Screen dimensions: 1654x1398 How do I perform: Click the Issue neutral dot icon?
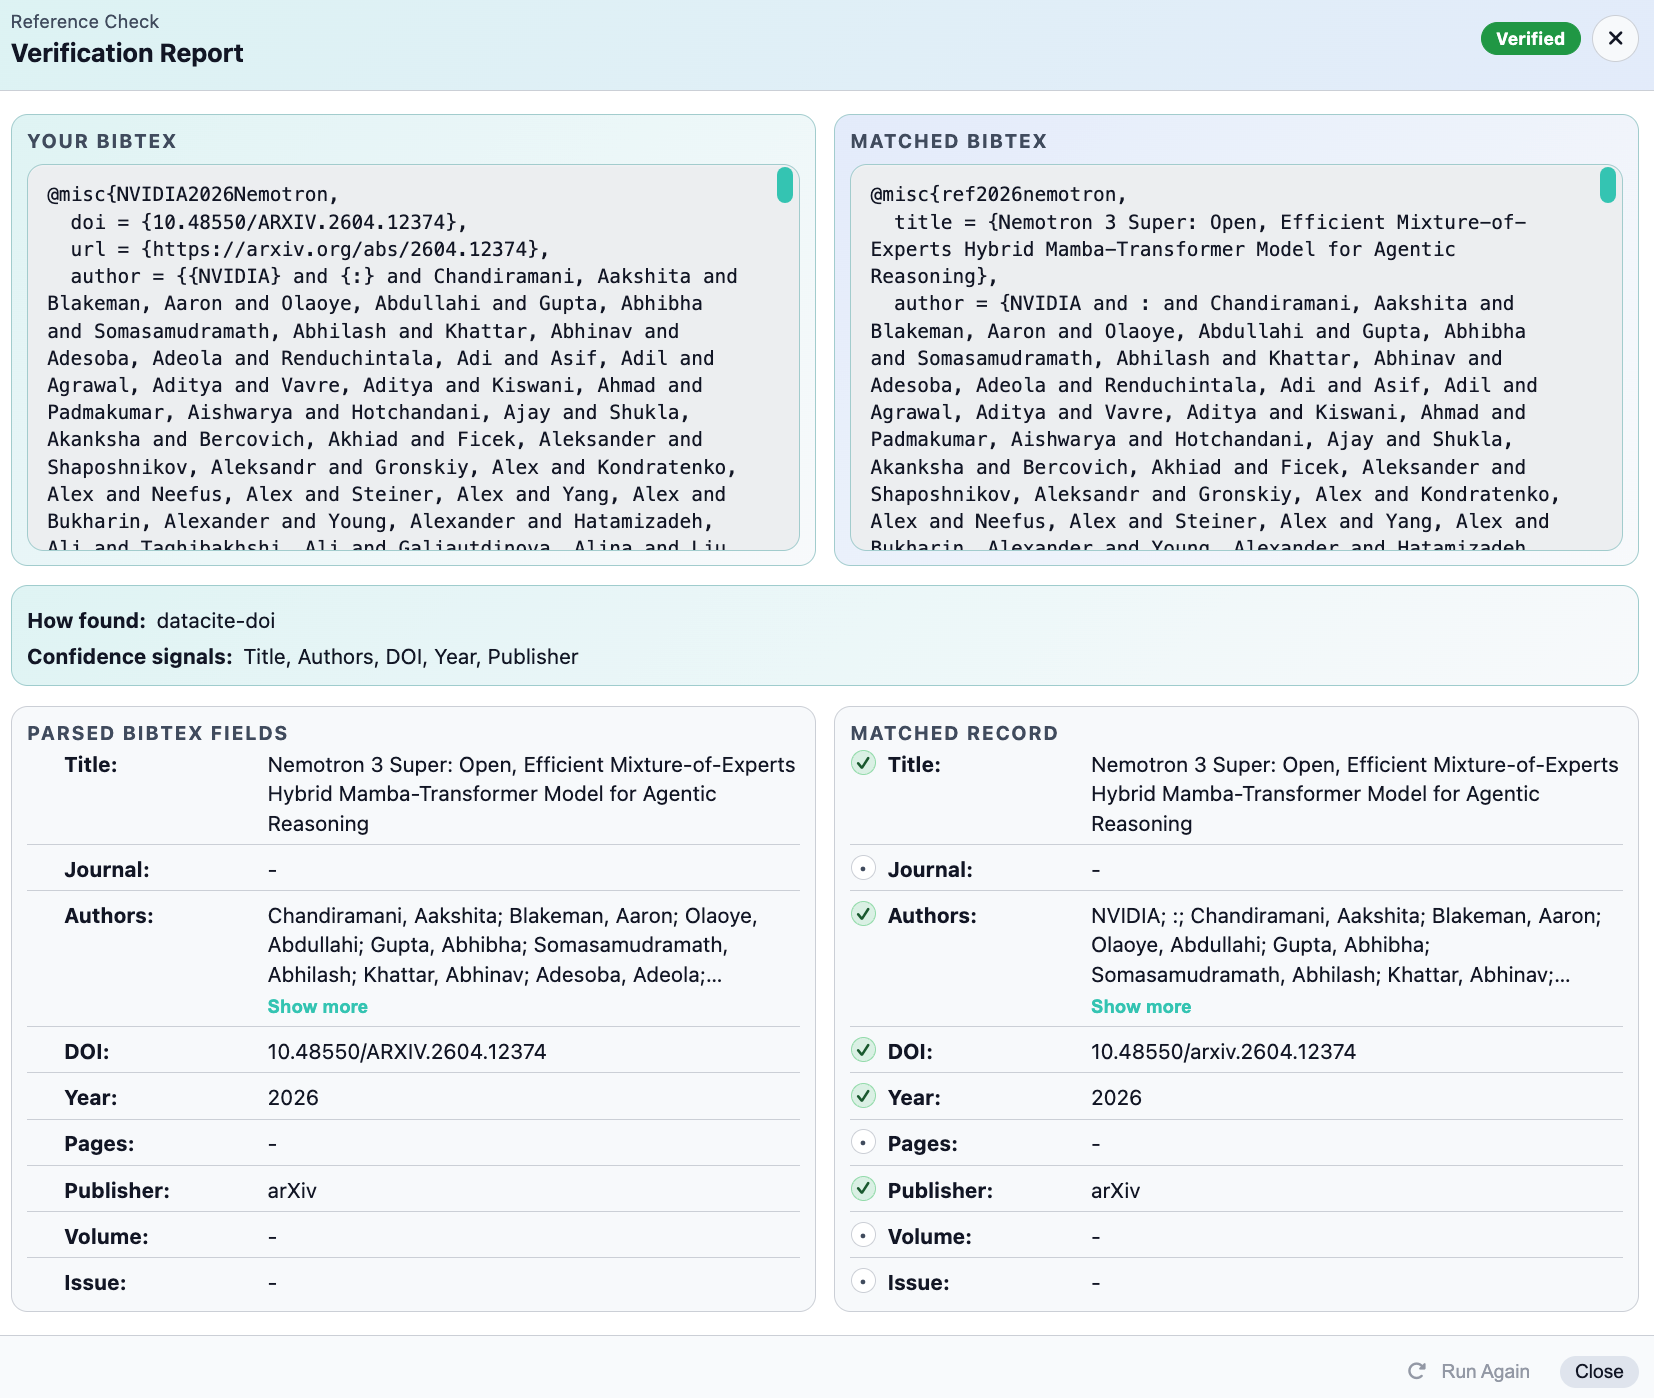[x=863, y=1281]
